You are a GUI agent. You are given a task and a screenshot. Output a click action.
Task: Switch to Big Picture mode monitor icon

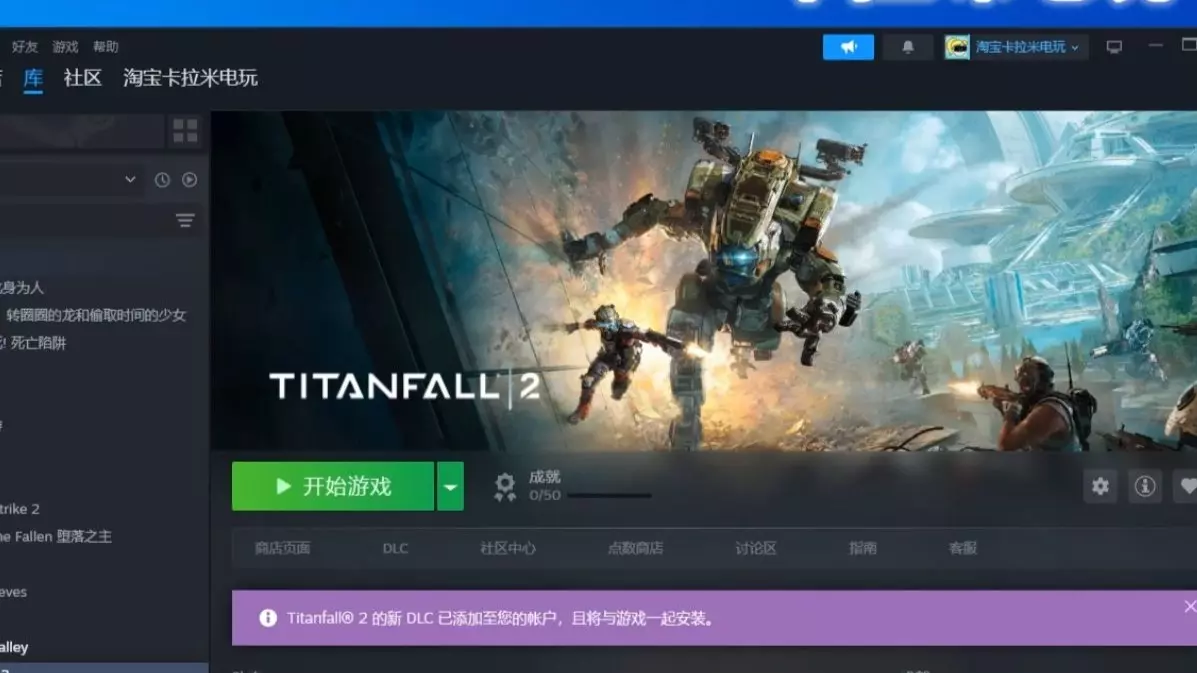pos(1115,47)
